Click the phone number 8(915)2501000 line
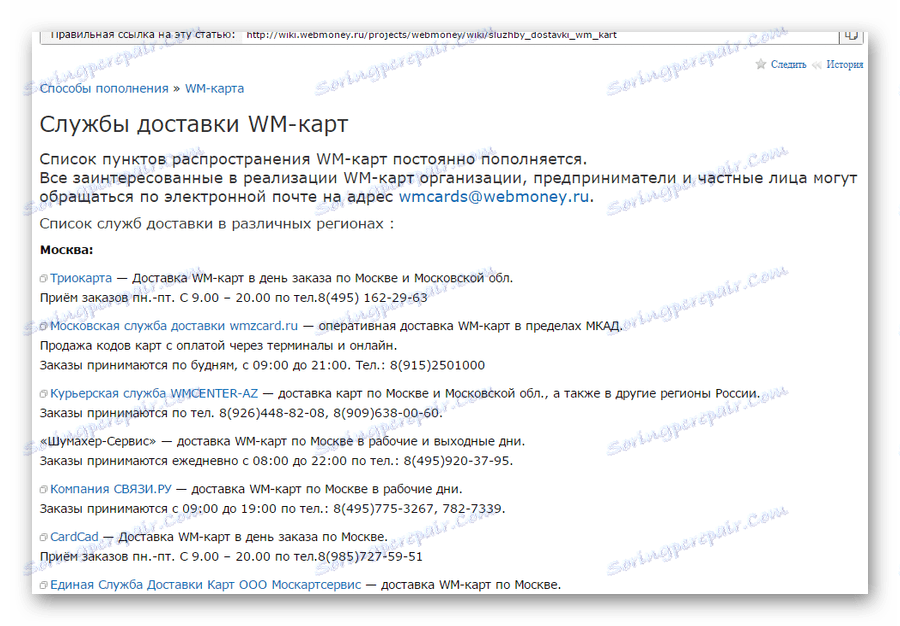900x626 pixels. 262,365
